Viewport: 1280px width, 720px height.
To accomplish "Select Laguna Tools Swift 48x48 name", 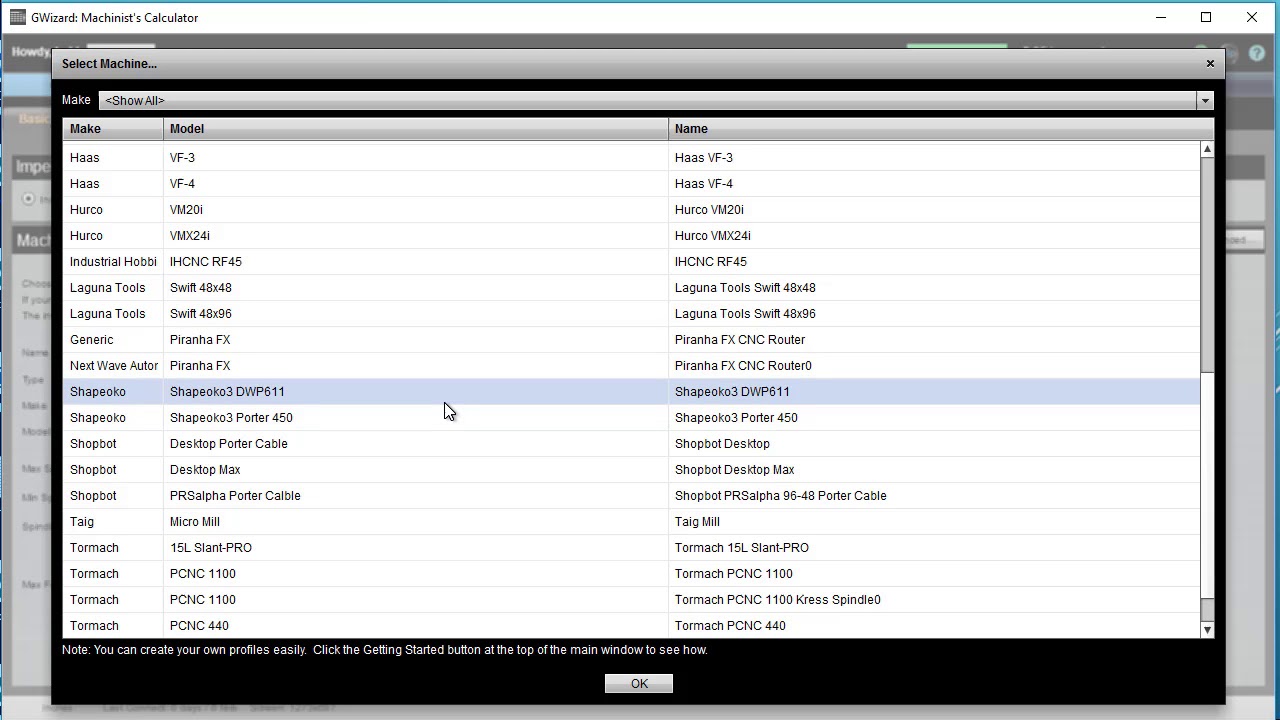I will pos(934,288).
